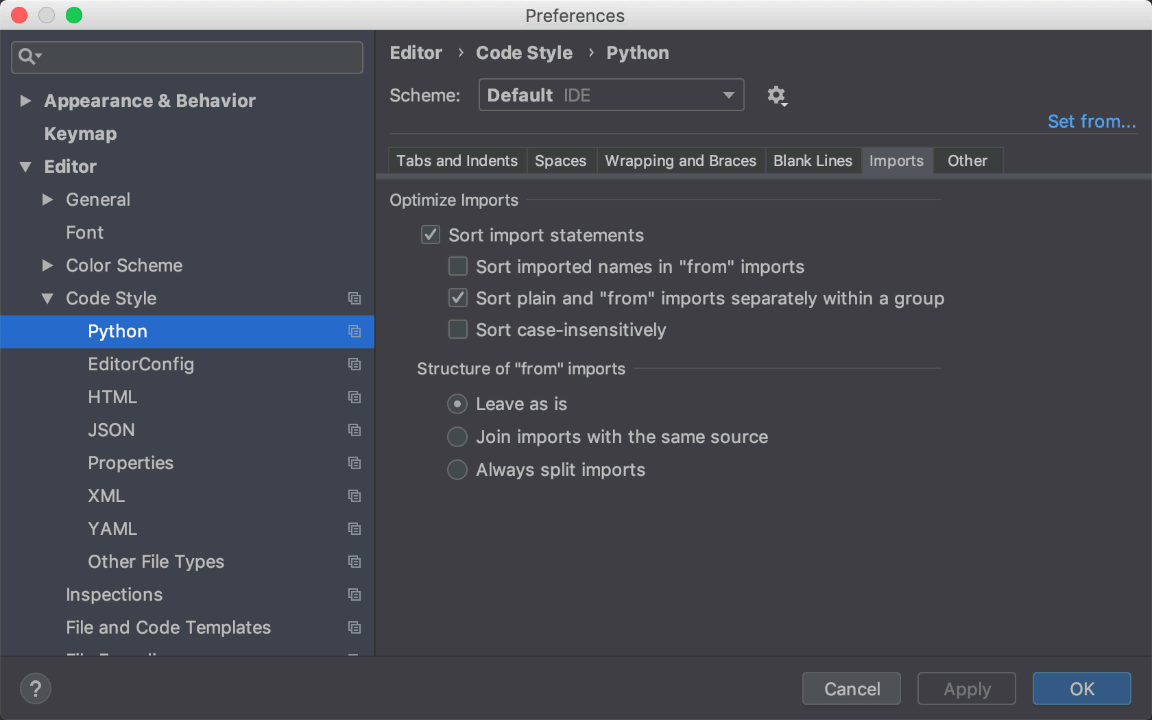Uncheck Sort import statements

click(x=430, y=234)
